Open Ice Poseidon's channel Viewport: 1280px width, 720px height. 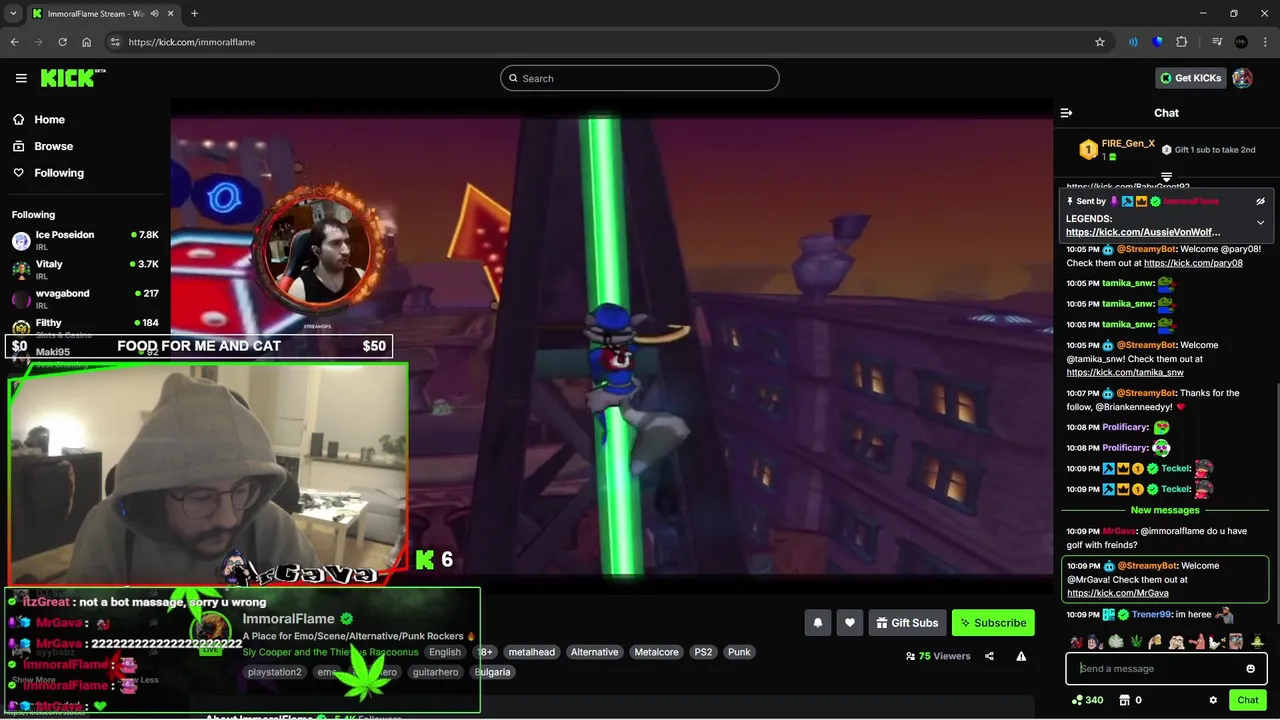pyautogui.click(x=85, y=240)
